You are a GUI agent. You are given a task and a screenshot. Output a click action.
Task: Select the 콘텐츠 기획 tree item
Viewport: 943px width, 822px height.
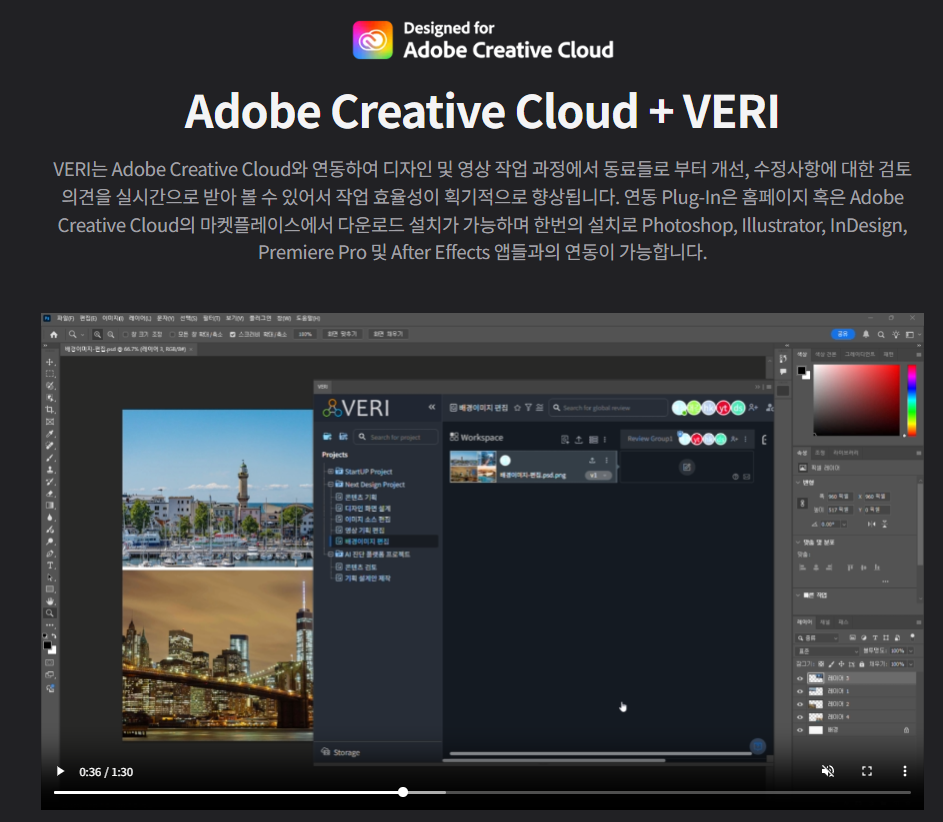[361, 497]
